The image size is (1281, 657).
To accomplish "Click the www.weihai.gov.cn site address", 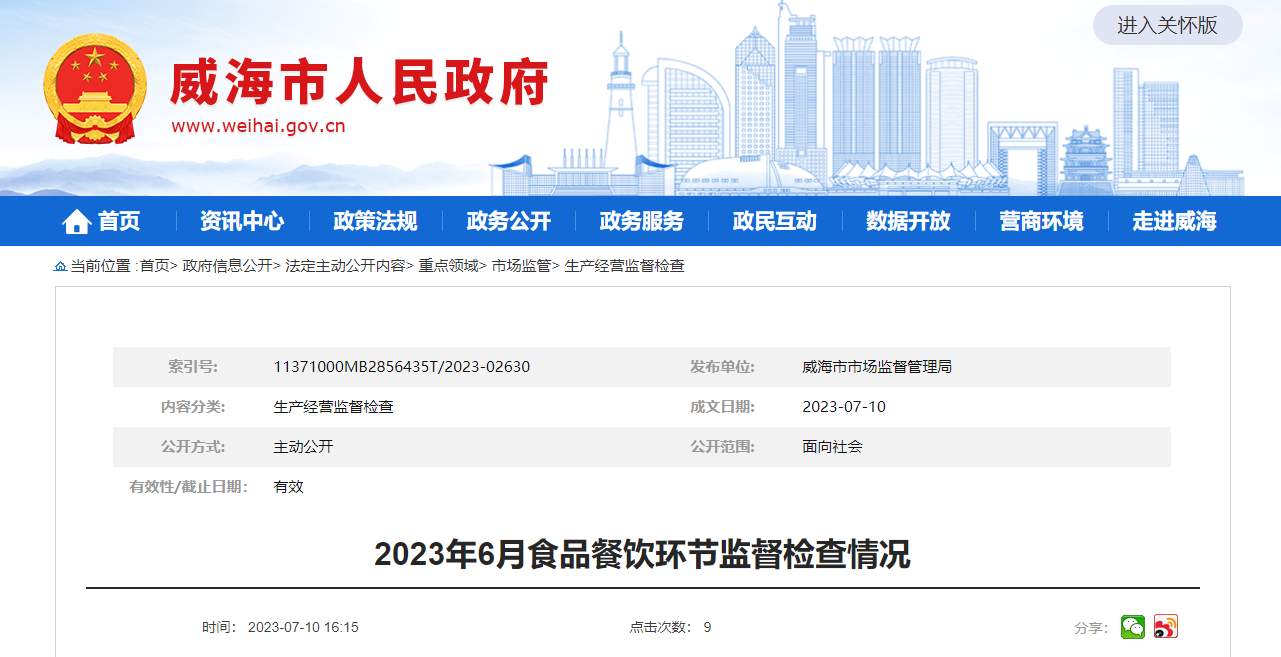I will (x=258, y=126).
